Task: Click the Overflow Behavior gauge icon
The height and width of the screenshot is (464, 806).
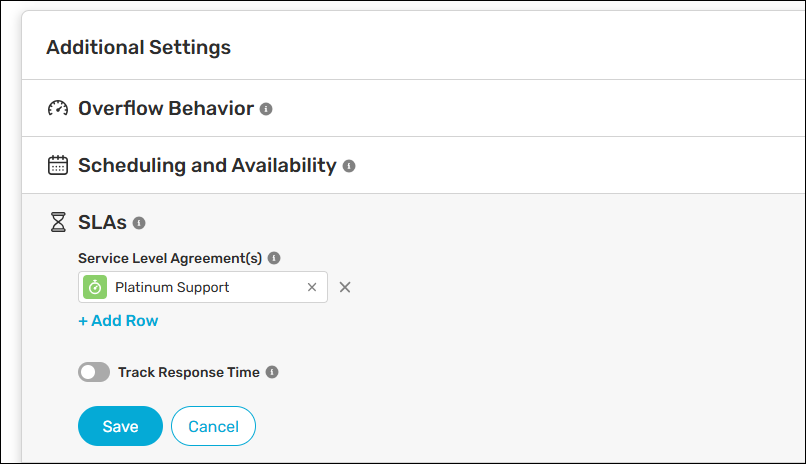Action: pyautogui.click(x=58, y=108)
